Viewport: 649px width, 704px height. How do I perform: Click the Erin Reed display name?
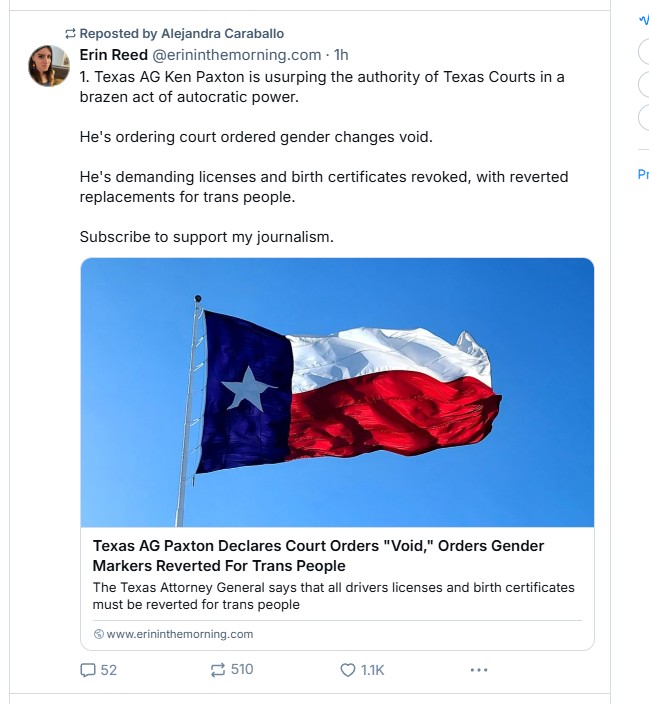(x=113, y=55)
